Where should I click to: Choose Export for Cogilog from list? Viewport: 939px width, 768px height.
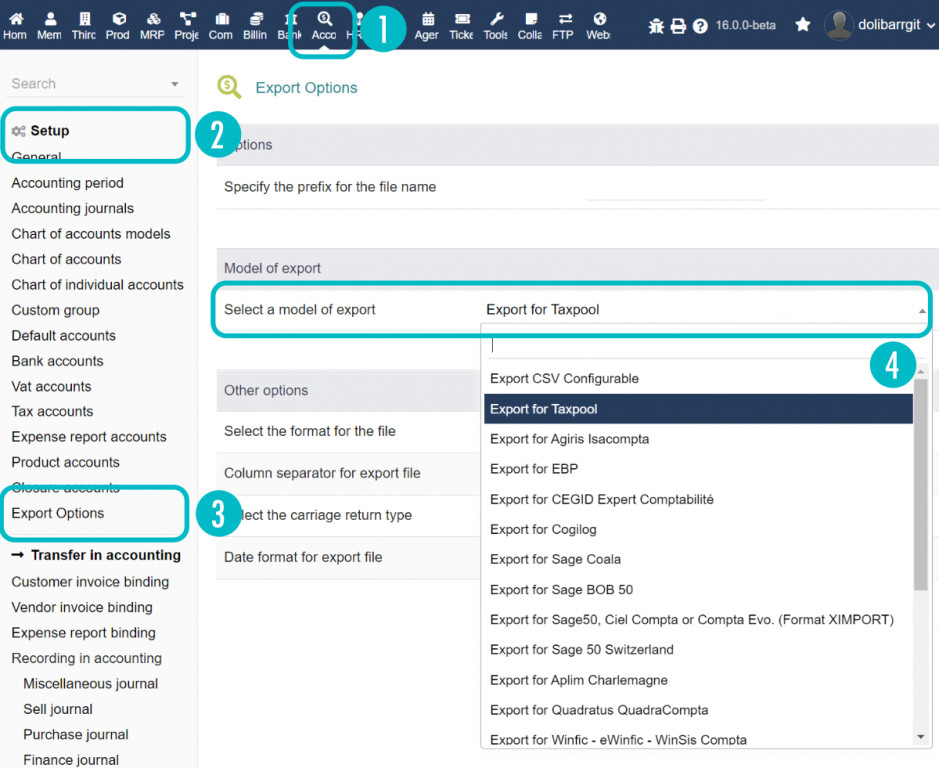pos(543,529)
